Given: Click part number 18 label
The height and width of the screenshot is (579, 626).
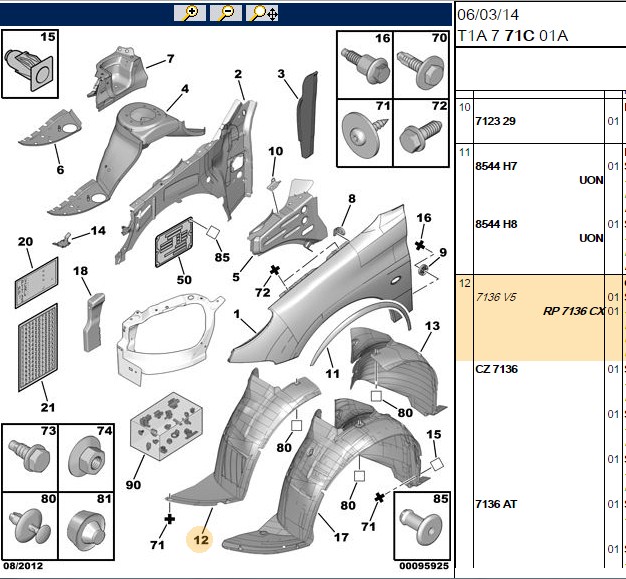Looking at the screenshot, I should click(80, 271).
